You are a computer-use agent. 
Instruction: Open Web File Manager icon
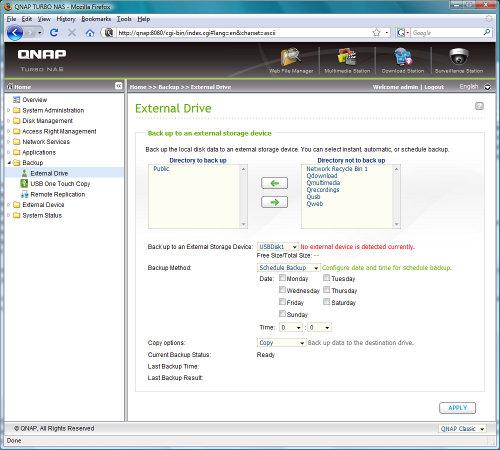(291, 57)
